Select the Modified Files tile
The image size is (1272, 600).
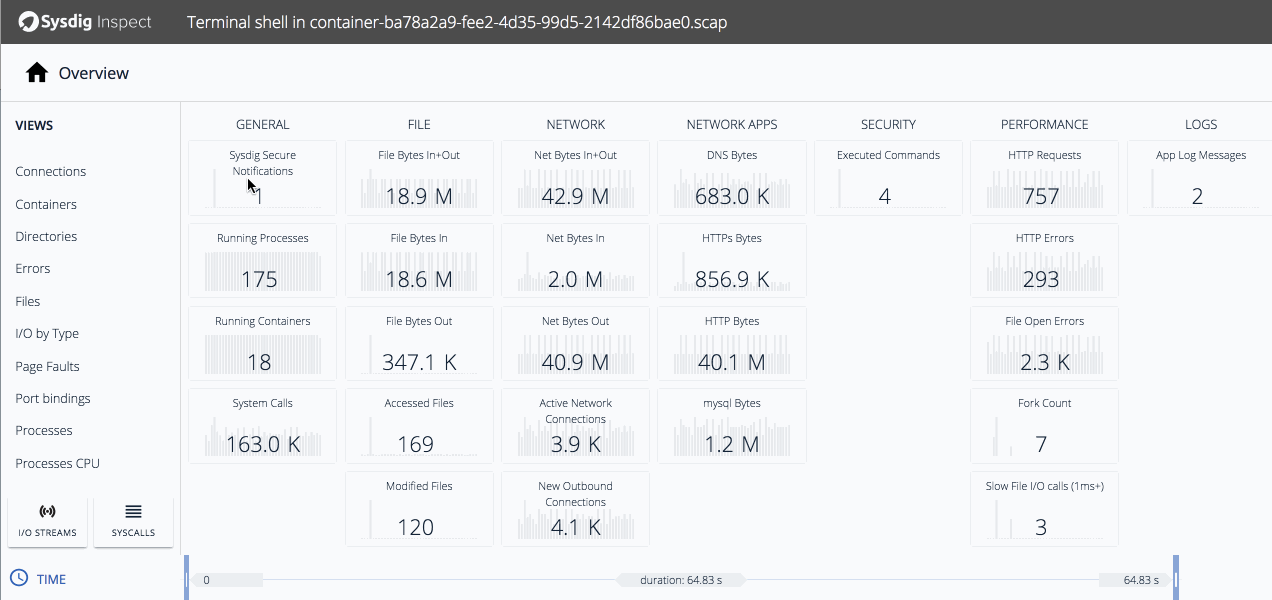419,509
